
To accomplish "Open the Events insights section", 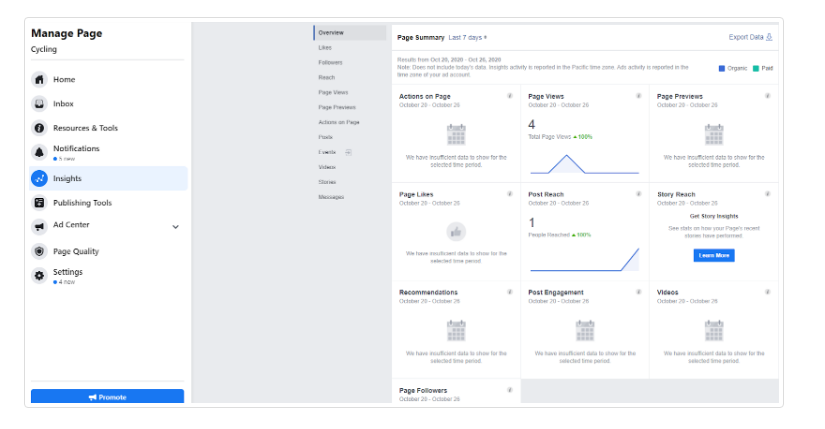I will pos(327,152).
